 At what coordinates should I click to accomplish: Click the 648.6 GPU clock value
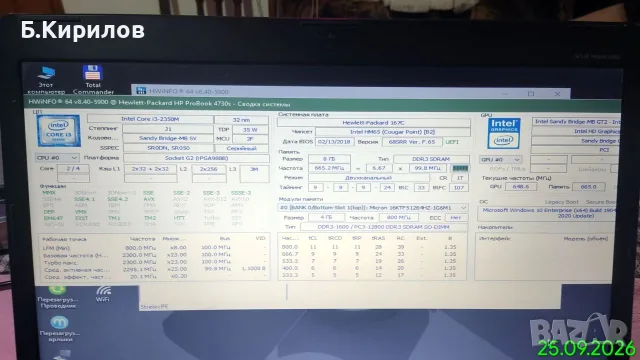[521, 187]
